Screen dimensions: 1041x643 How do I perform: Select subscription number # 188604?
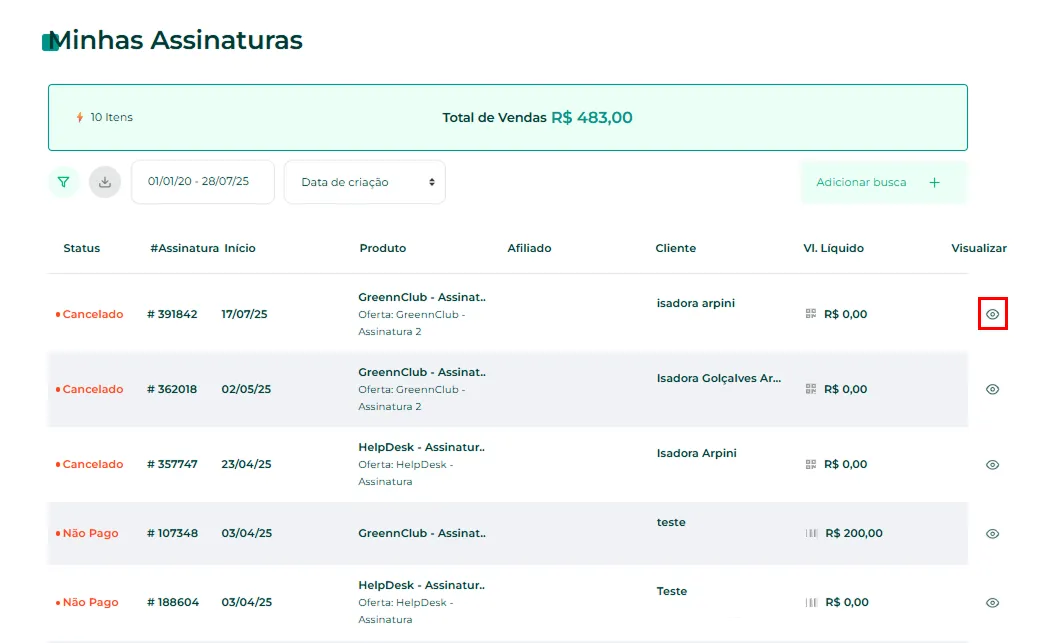(x=173, y=603)
